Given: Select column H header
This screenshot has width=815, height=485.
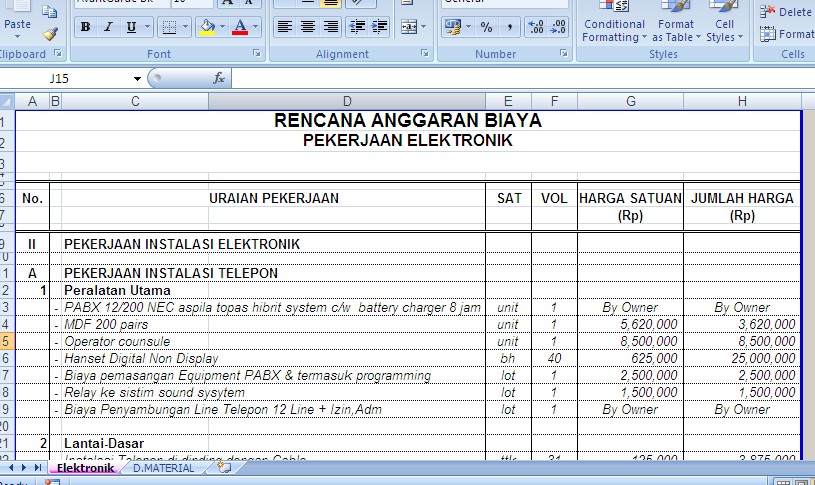Looking at the screenshot, I should click(742, 101).
